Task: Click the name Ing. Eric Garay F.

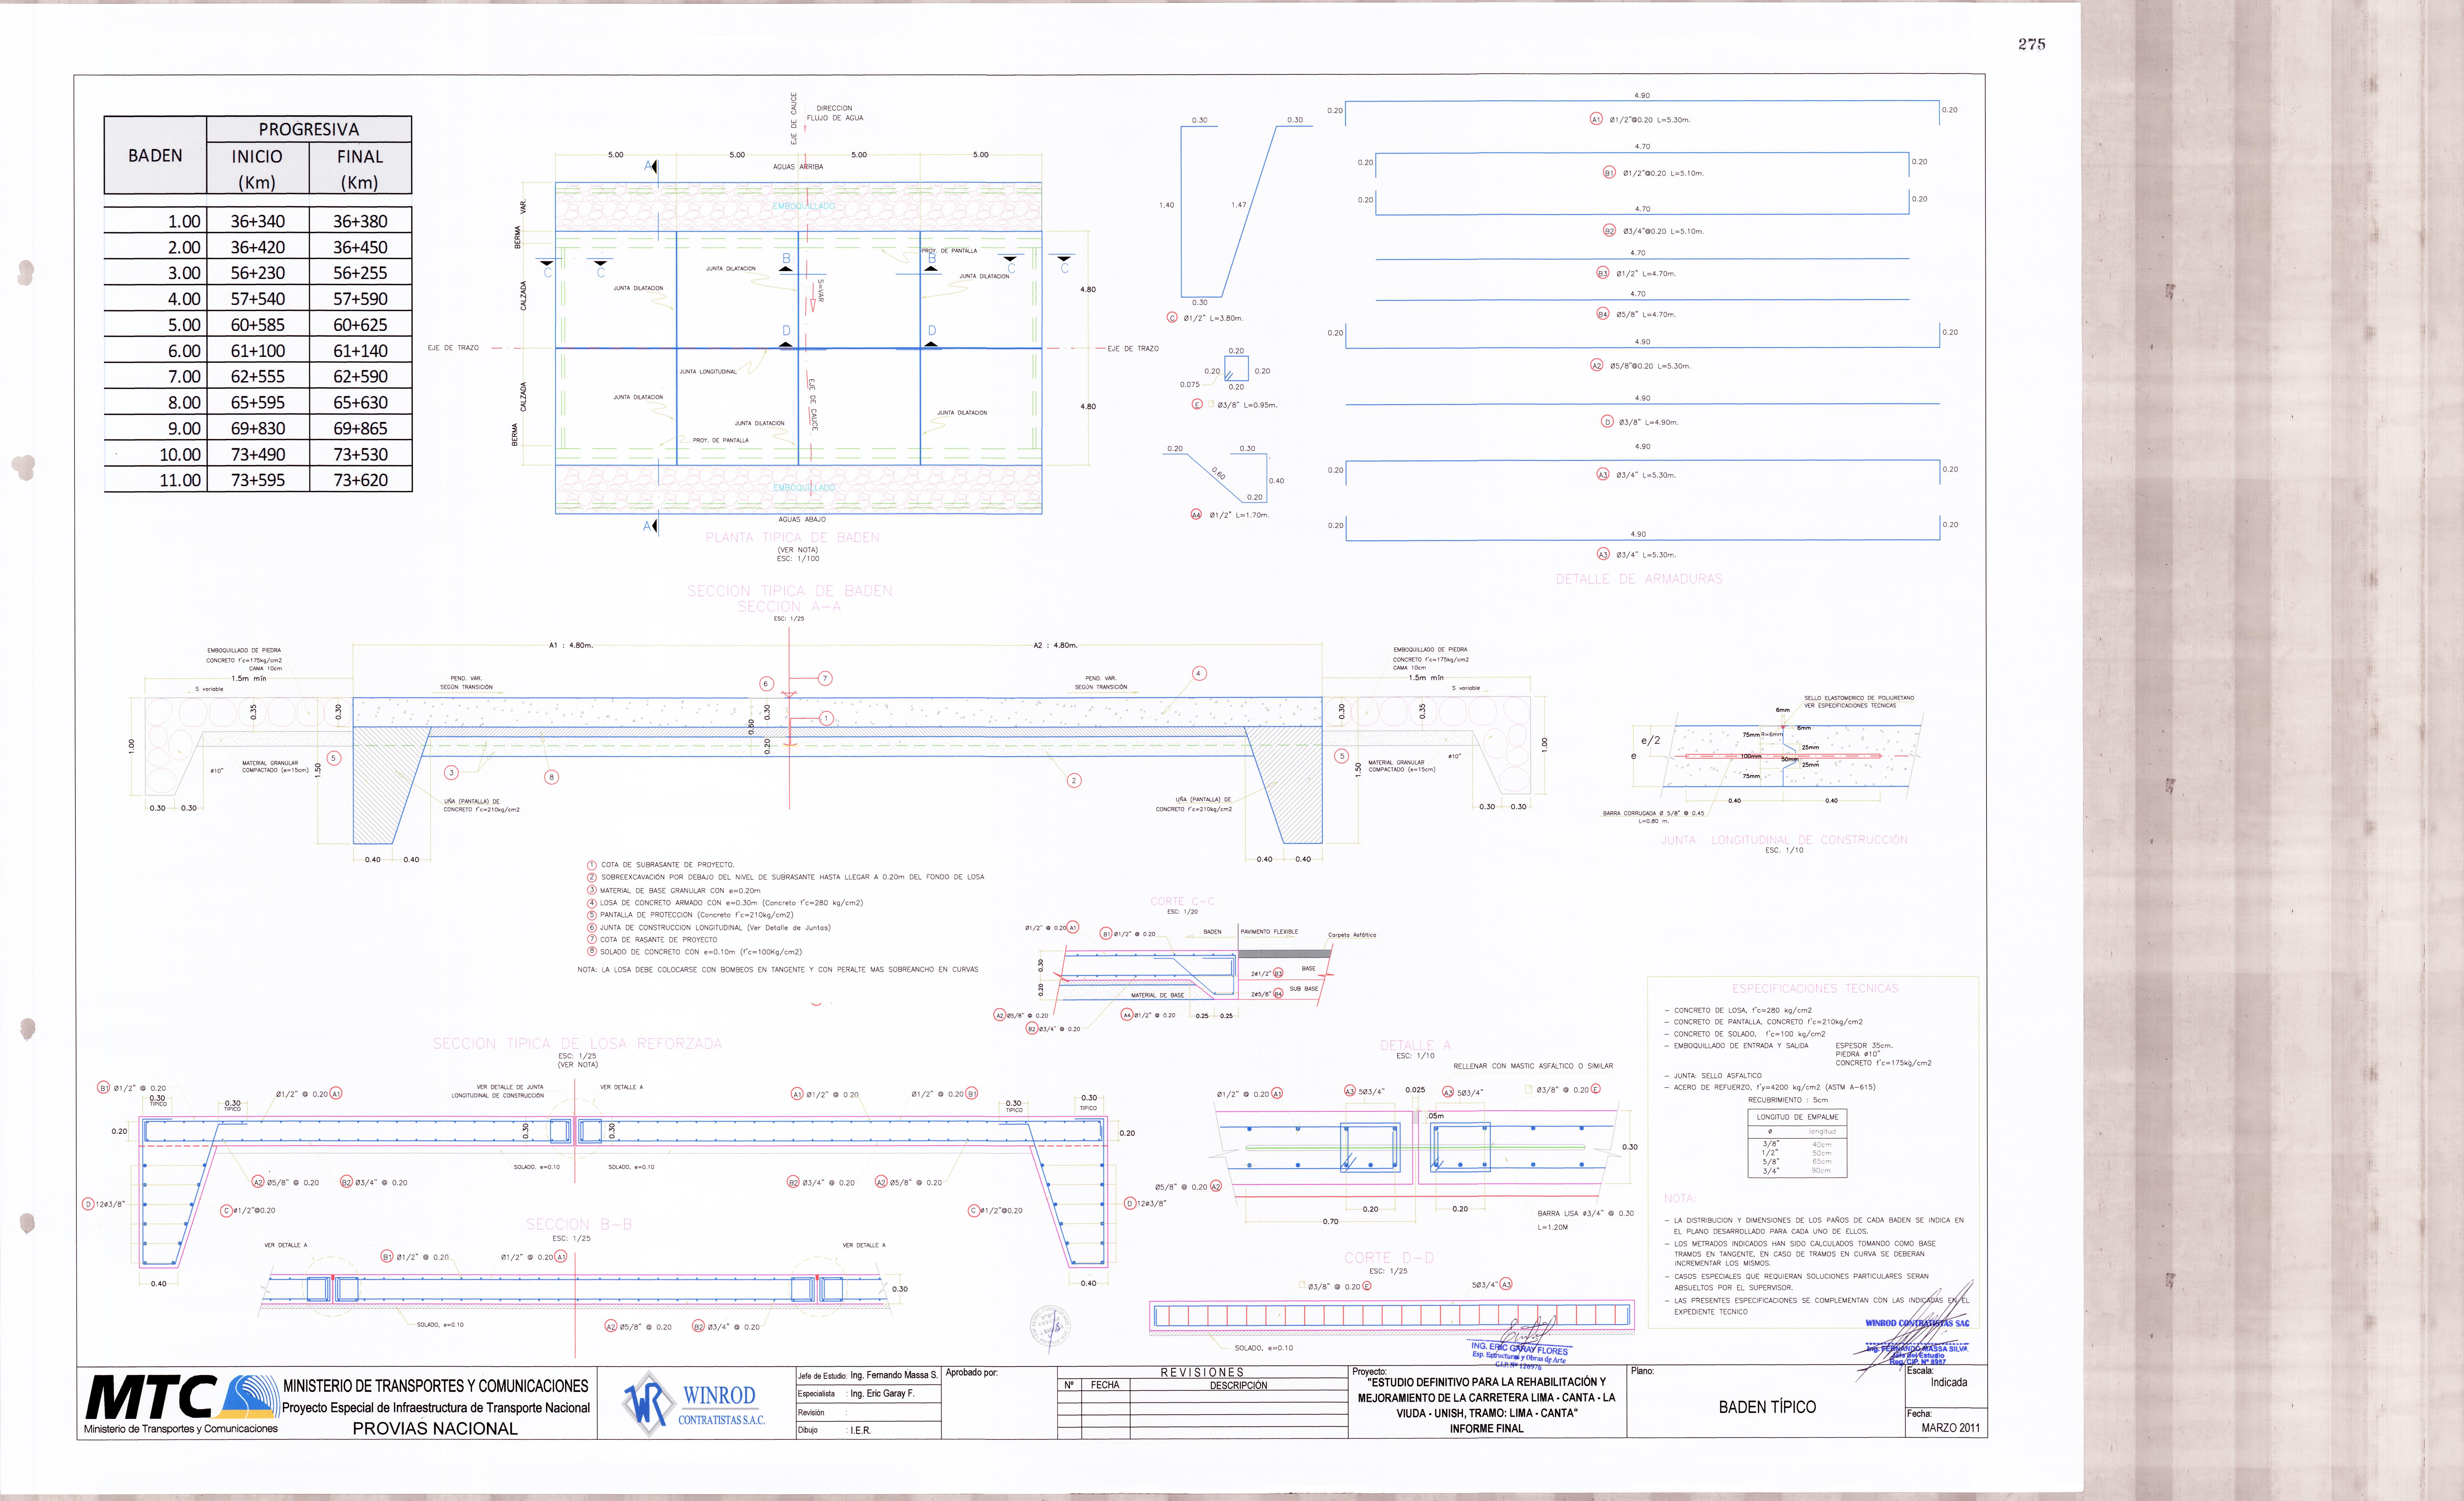Action: tap(882, 1393)
